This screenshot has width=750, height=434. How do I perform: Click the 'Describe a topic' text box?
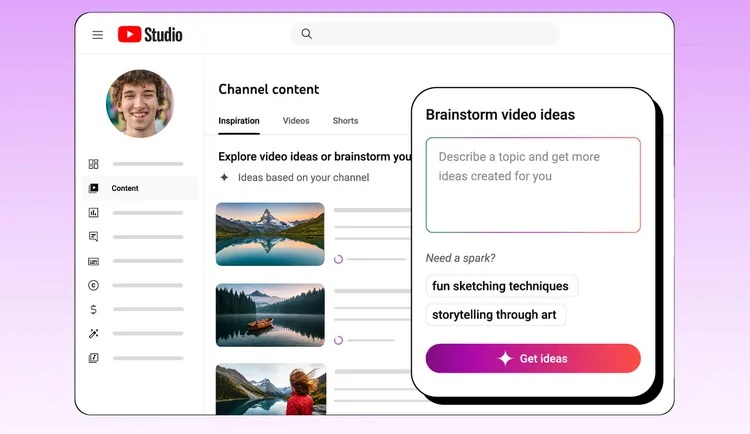coord(533,185)
